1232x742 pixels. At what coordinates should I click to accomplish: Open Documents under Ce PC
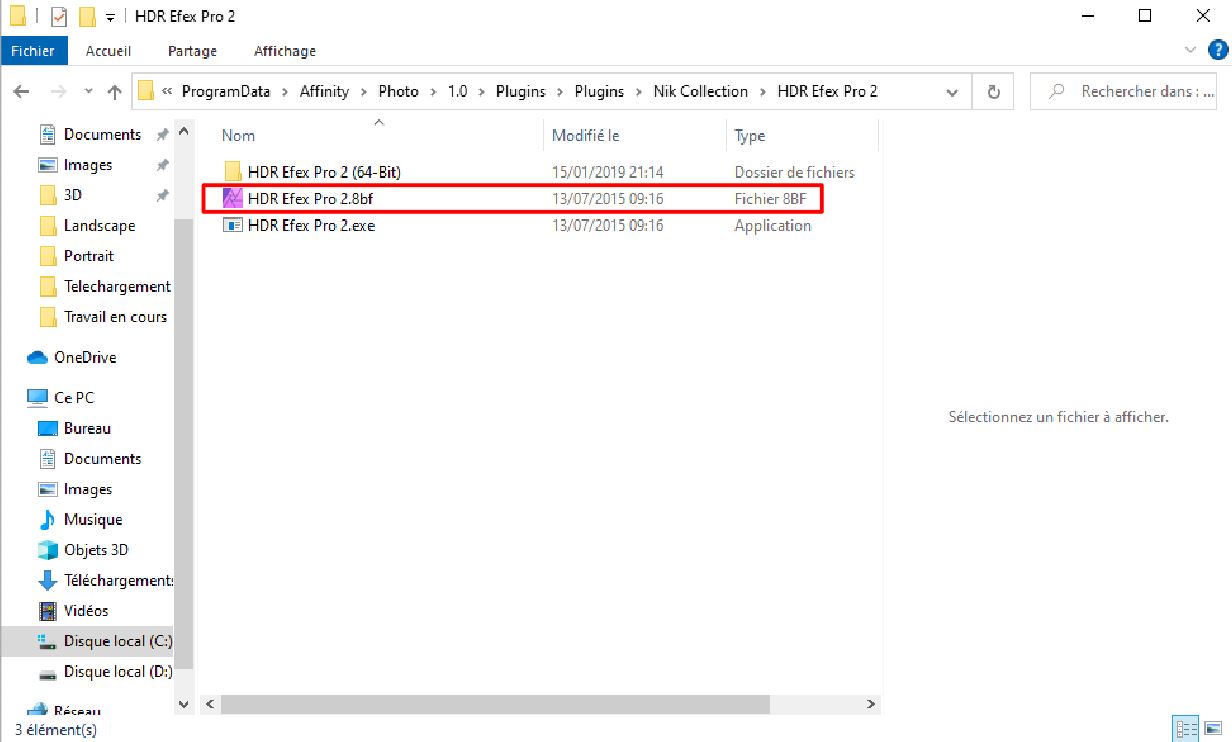tap(102, 458)
